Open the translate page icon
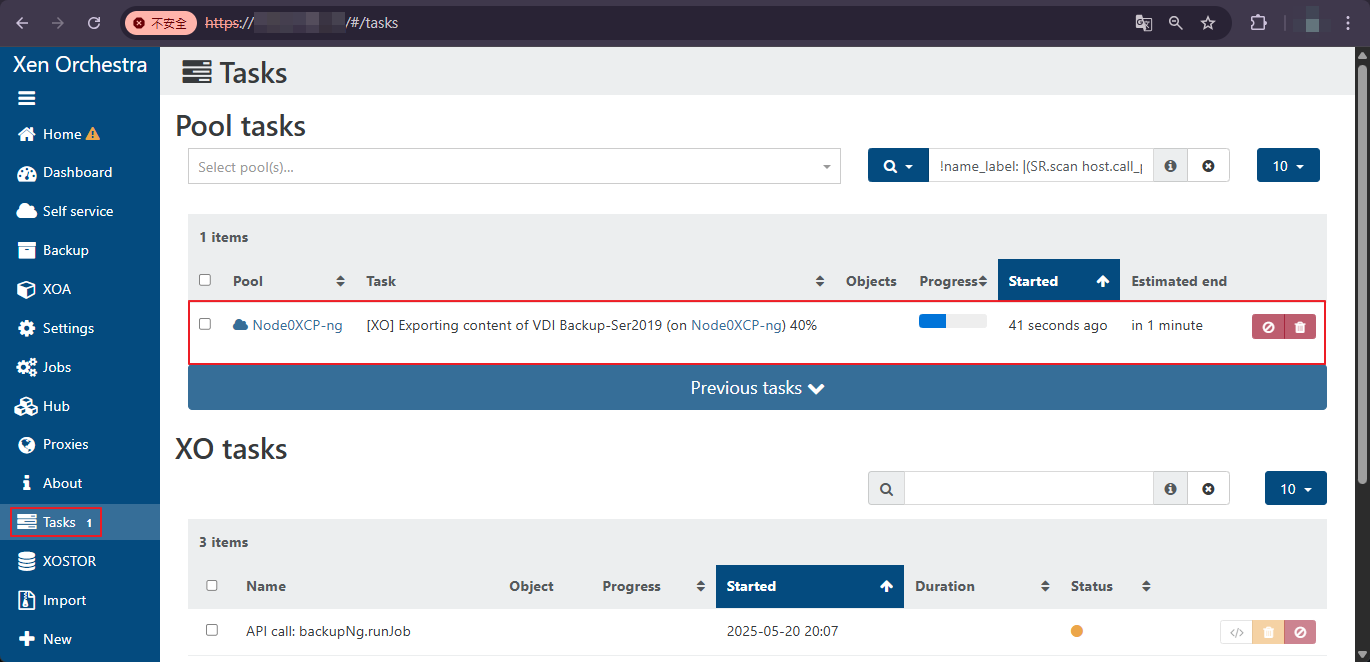Viewport: 1370px width, 662px height. [x=1144, y=22]
